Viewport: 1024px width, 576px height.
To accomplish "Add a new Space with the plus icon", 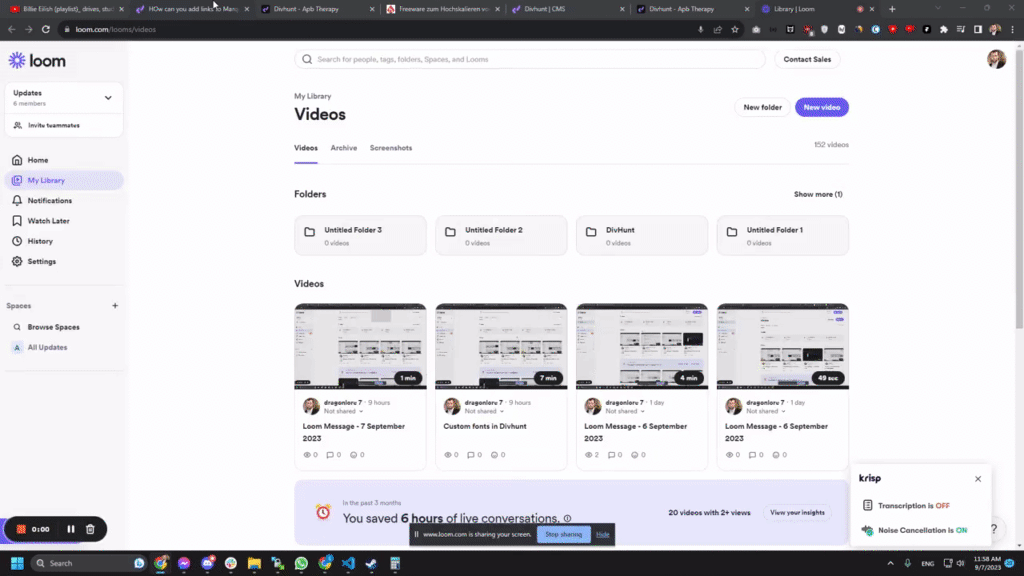I will (115, 306).
